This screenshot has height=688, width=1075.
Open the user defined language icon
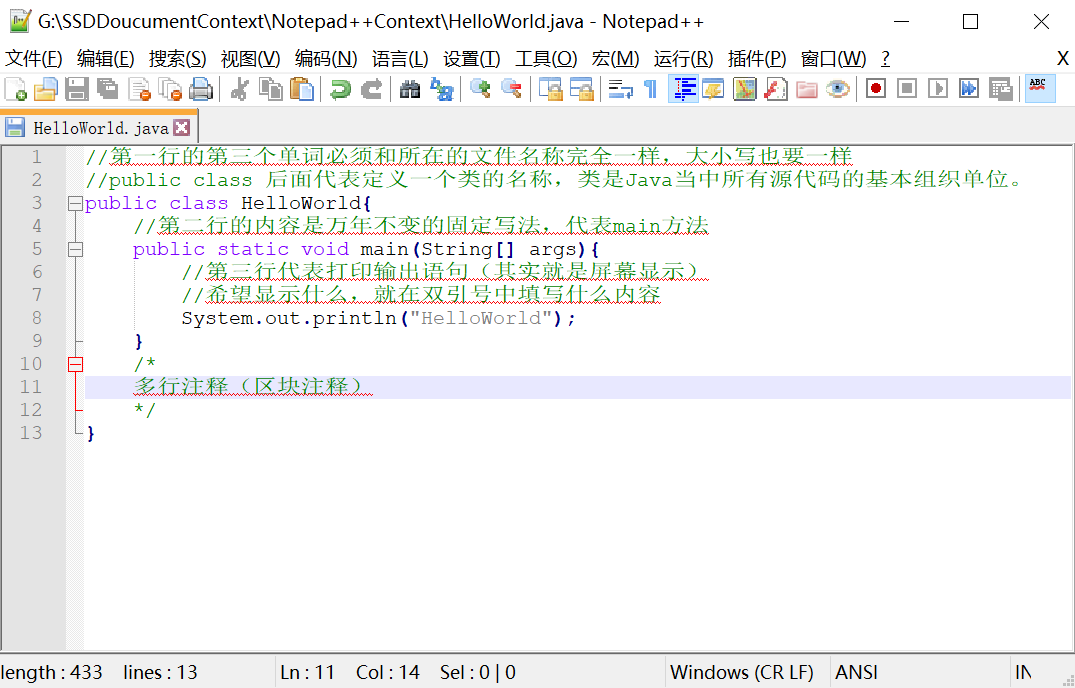(713, 89)
